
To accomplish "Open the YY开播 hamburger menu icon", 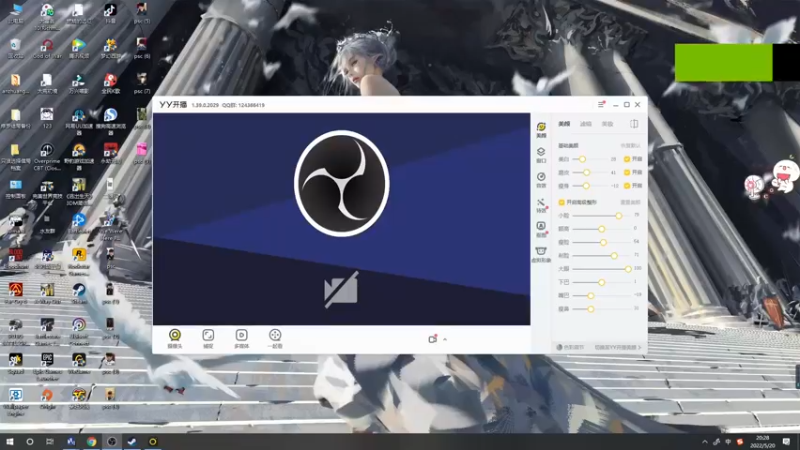I will (601, 105).
